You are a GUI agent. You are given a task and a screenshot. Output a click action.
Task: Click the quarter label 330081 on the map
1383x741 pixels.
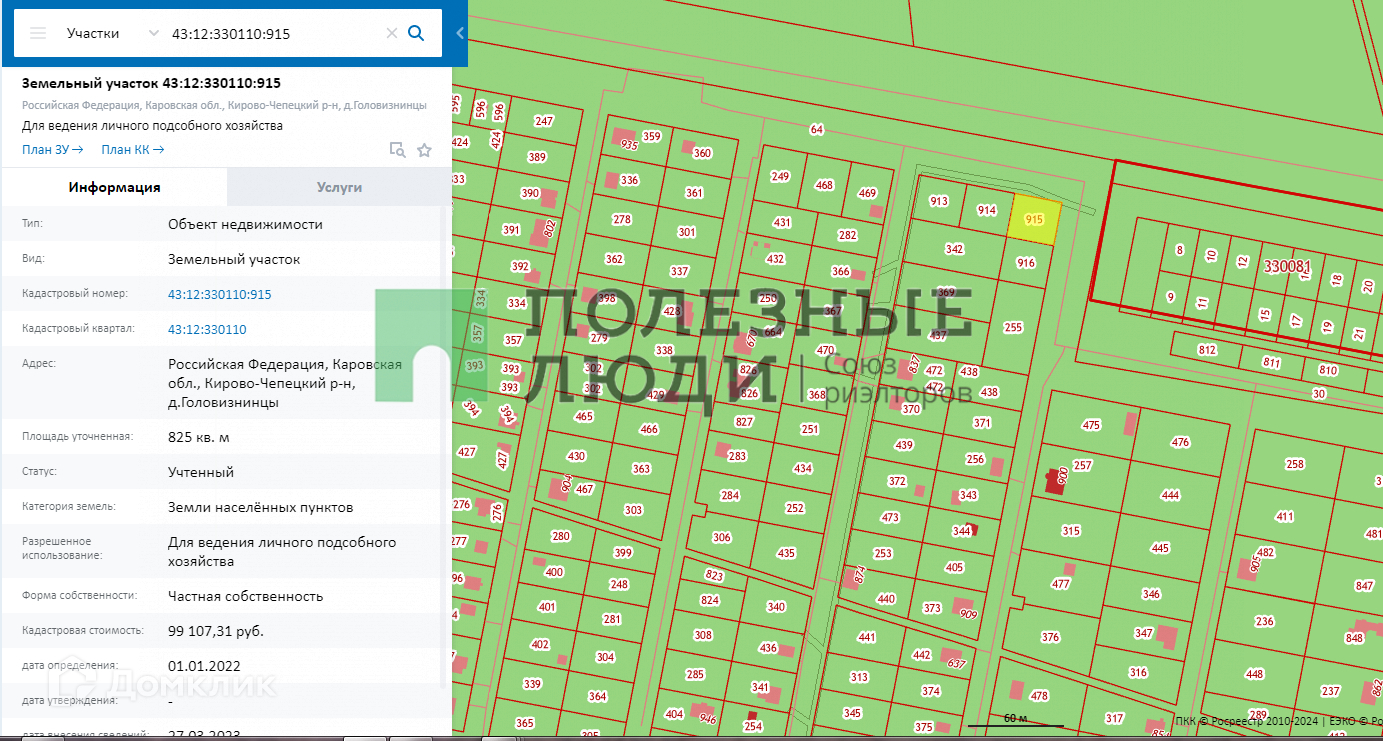(x=1286, y=267)
